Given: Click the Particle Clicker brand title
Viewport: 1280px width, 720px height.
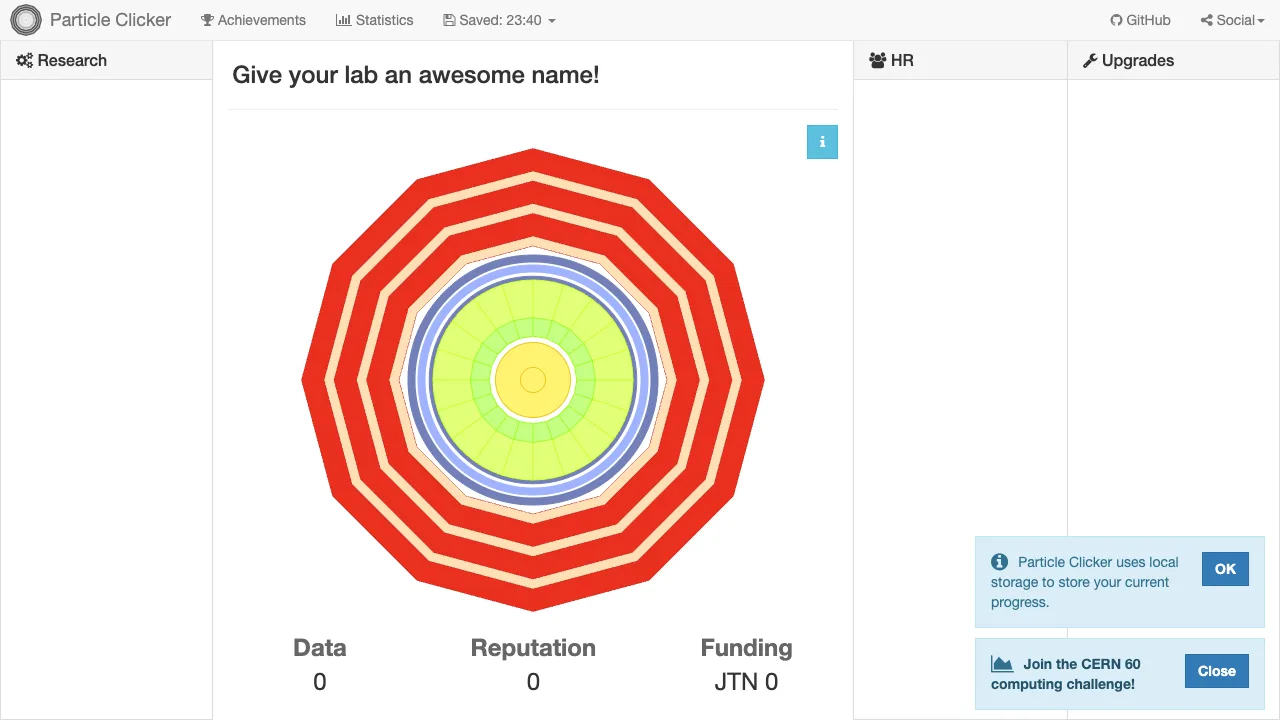Looking at the screenshot, I should point(110,20).
